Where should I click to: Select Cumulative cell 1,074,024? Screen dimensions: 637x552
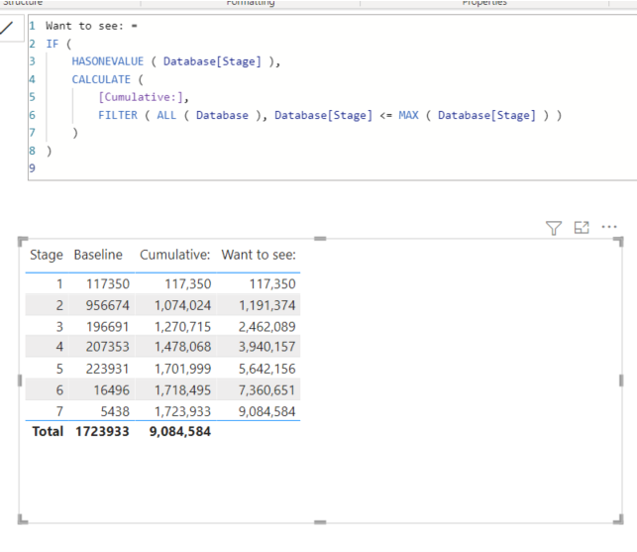[183, 305]
